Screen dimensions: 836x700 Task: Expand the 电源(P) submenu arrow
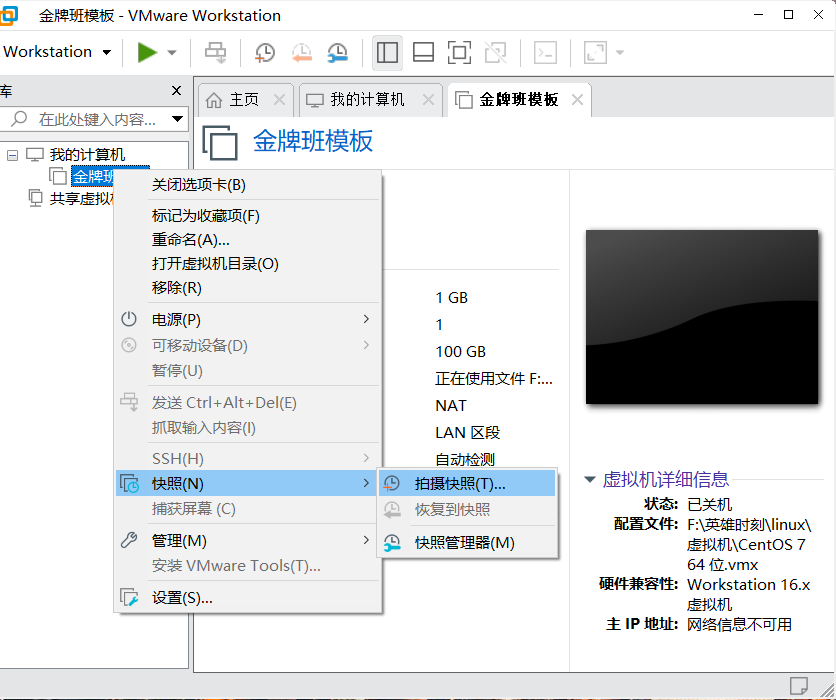pyautogui.click(x=366, y=319)
